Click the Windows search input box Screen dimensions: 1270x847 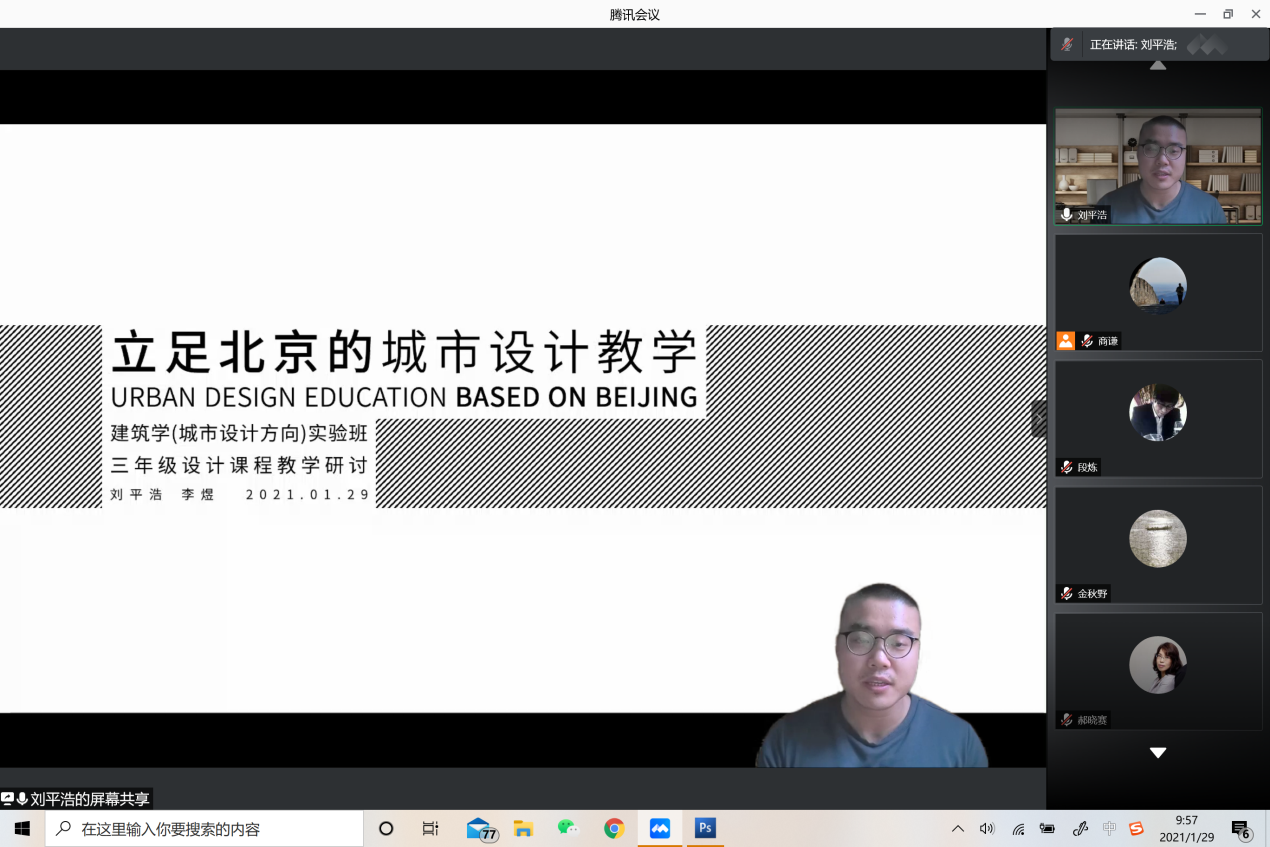click(205, 828)
